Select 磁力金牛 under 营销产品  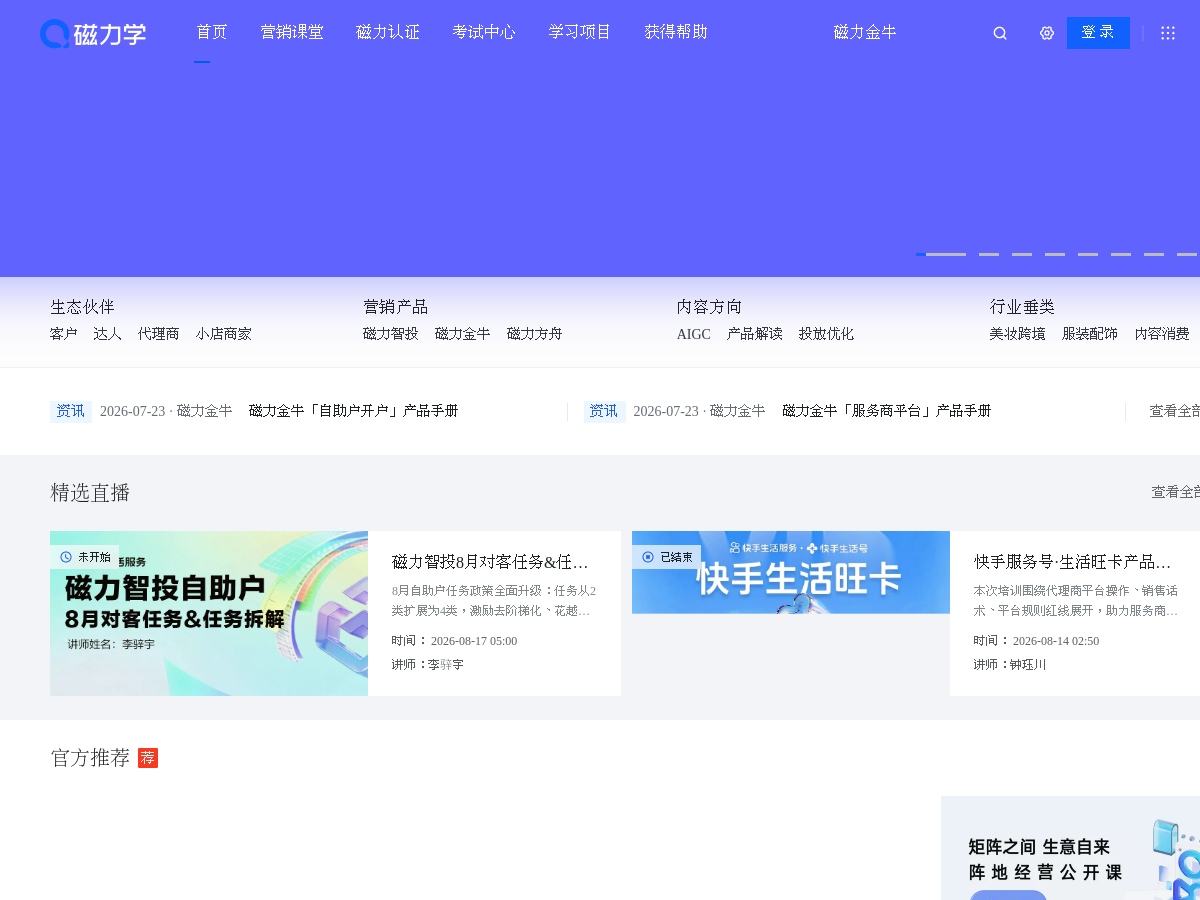pos(463,334)
